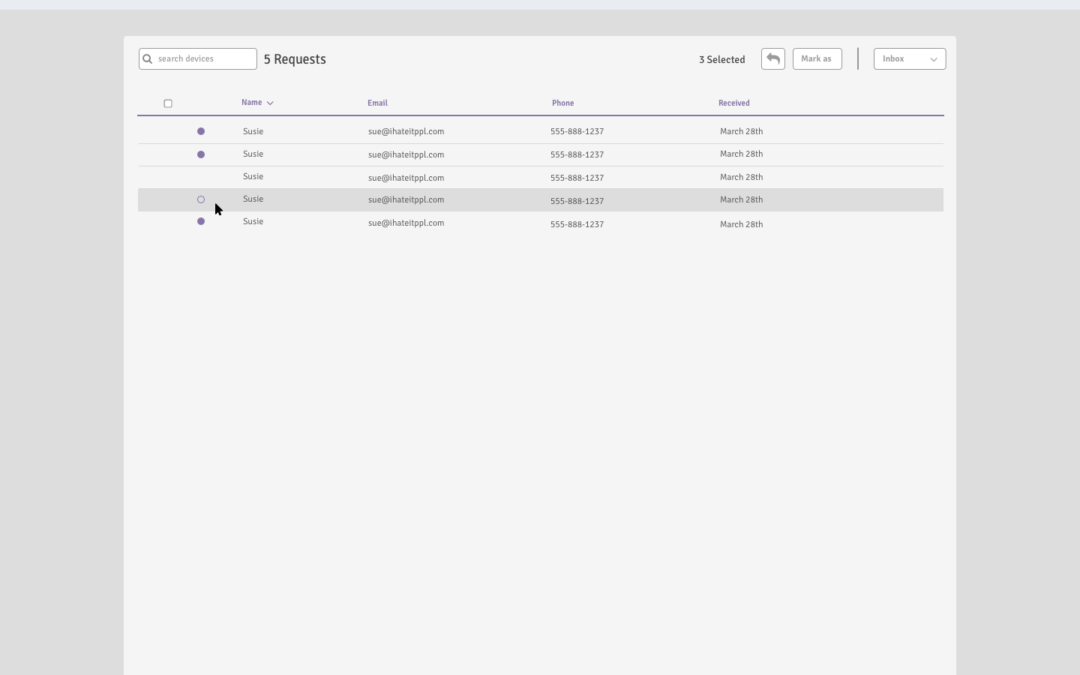Open the top Susie request row
The image size is (1080, 675).
click(x=541, y=131)
